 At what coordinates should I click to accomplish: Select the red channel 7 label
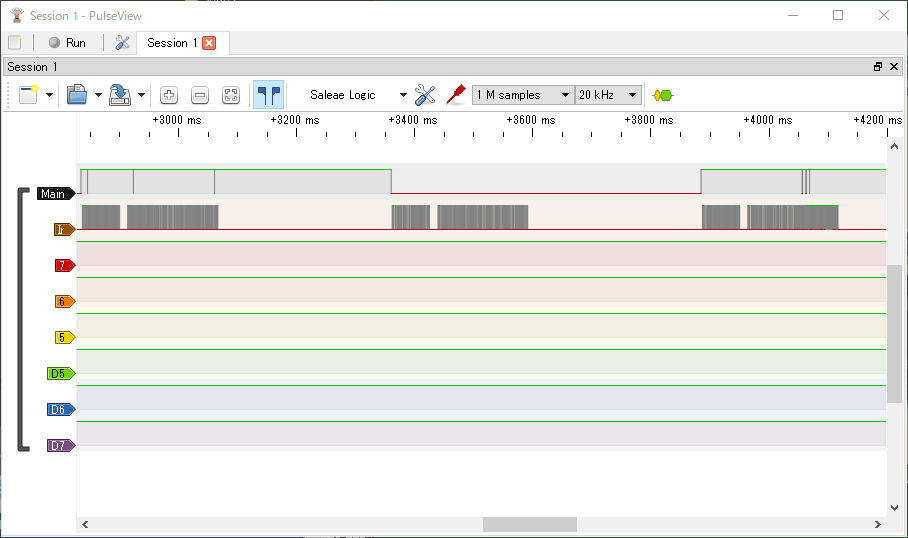click(65, 265)
